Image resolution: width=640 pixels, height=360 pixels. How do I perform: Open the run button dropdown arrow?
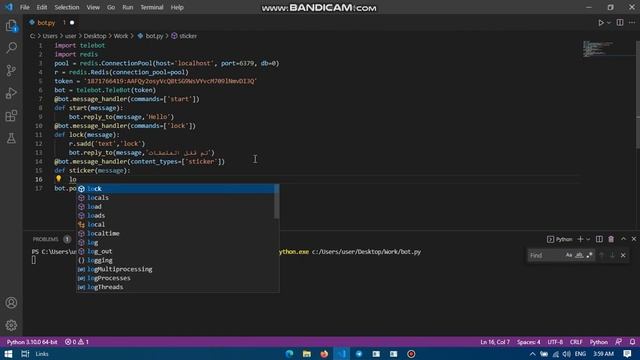tap(609, 23)
